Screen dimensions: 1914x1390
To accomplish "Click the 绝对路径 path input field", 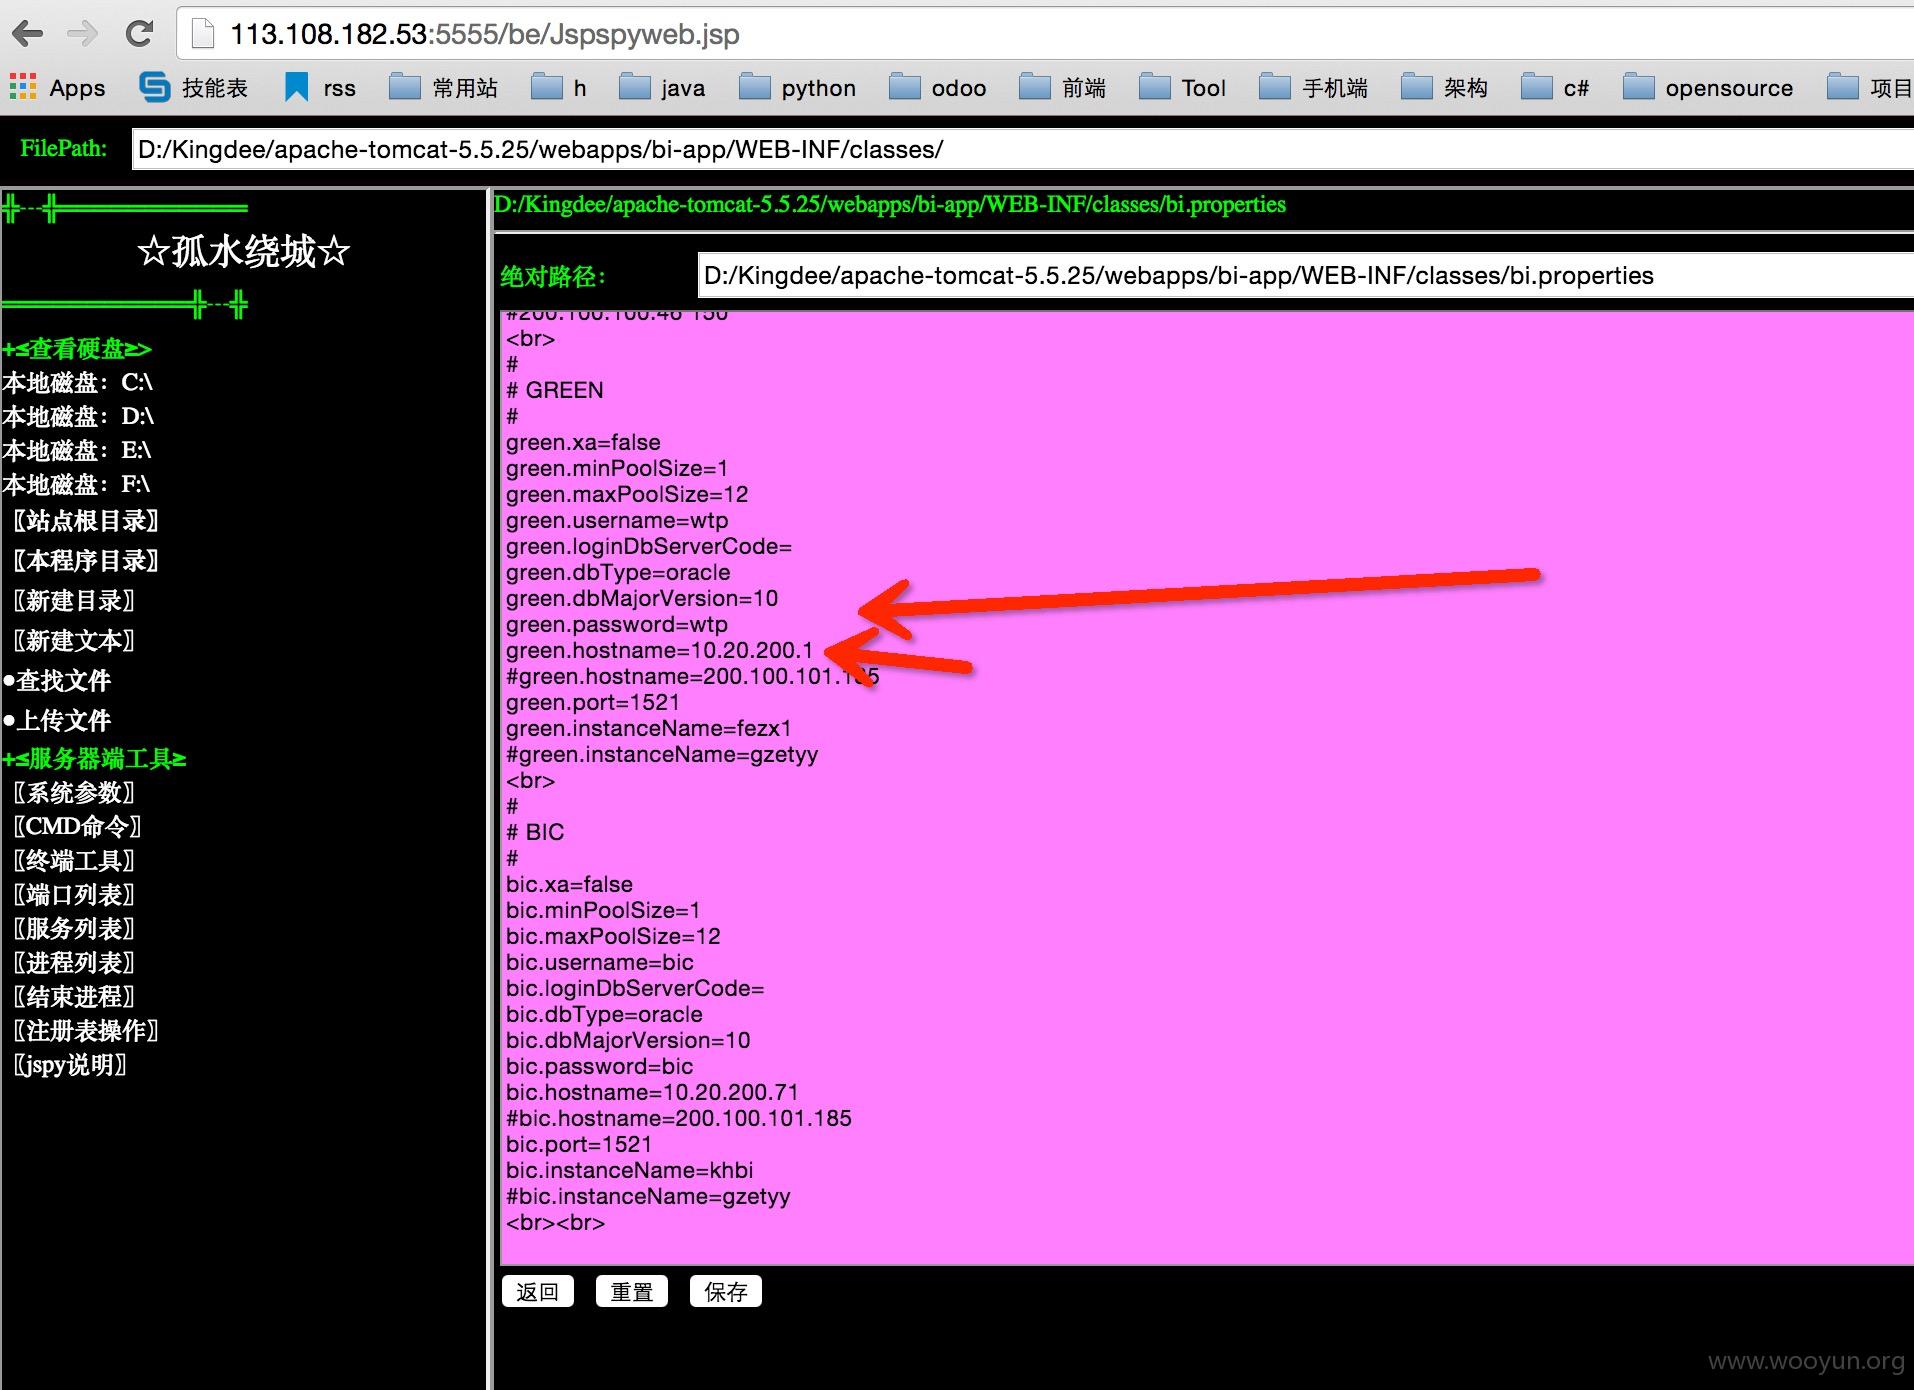I will point(1305,275).
